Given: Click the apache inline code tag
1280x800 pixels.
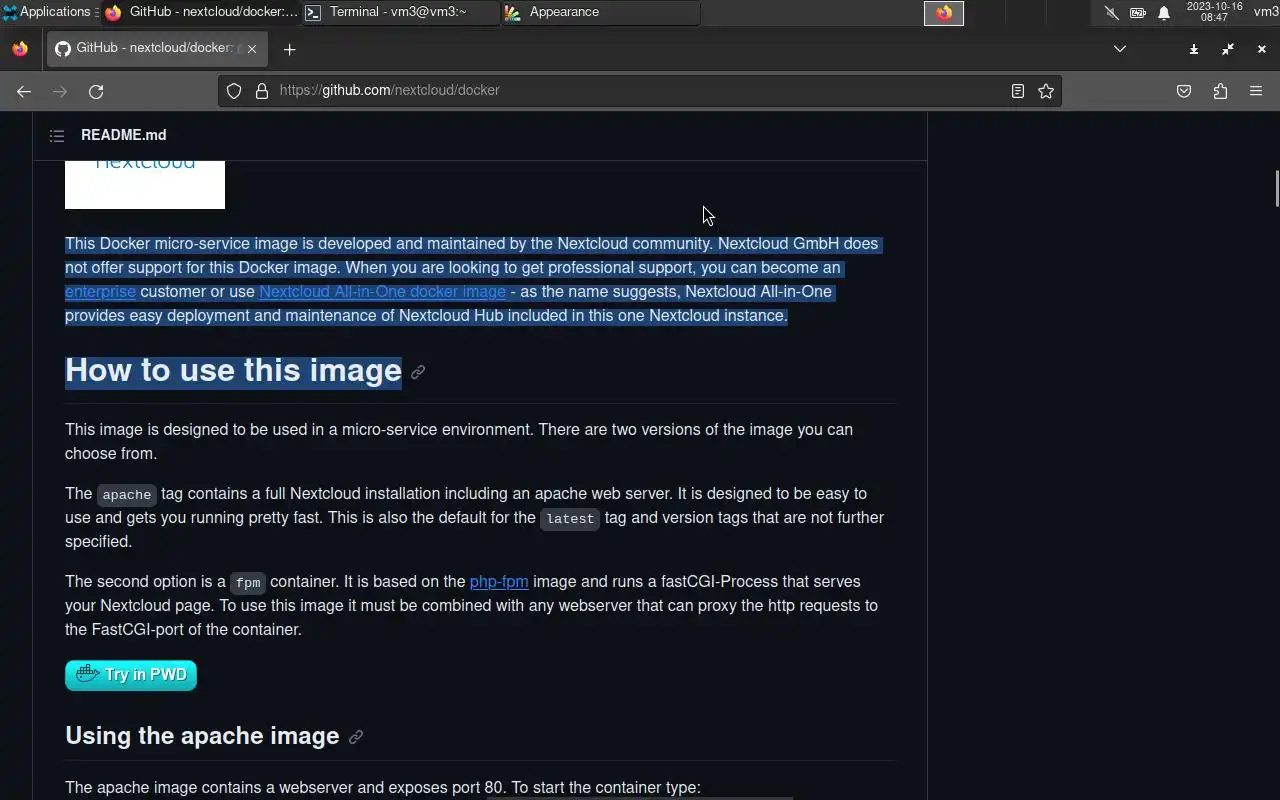Looking at the screenshot, I should point(127,495).
